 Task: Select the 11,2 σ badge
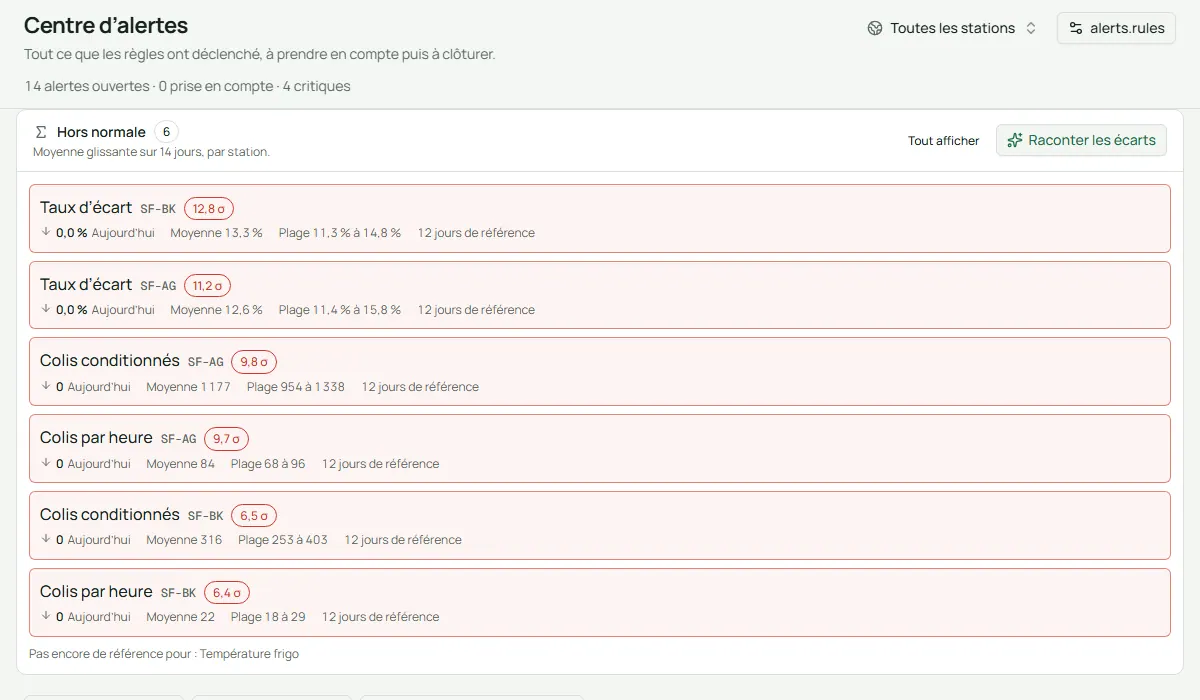207,285
